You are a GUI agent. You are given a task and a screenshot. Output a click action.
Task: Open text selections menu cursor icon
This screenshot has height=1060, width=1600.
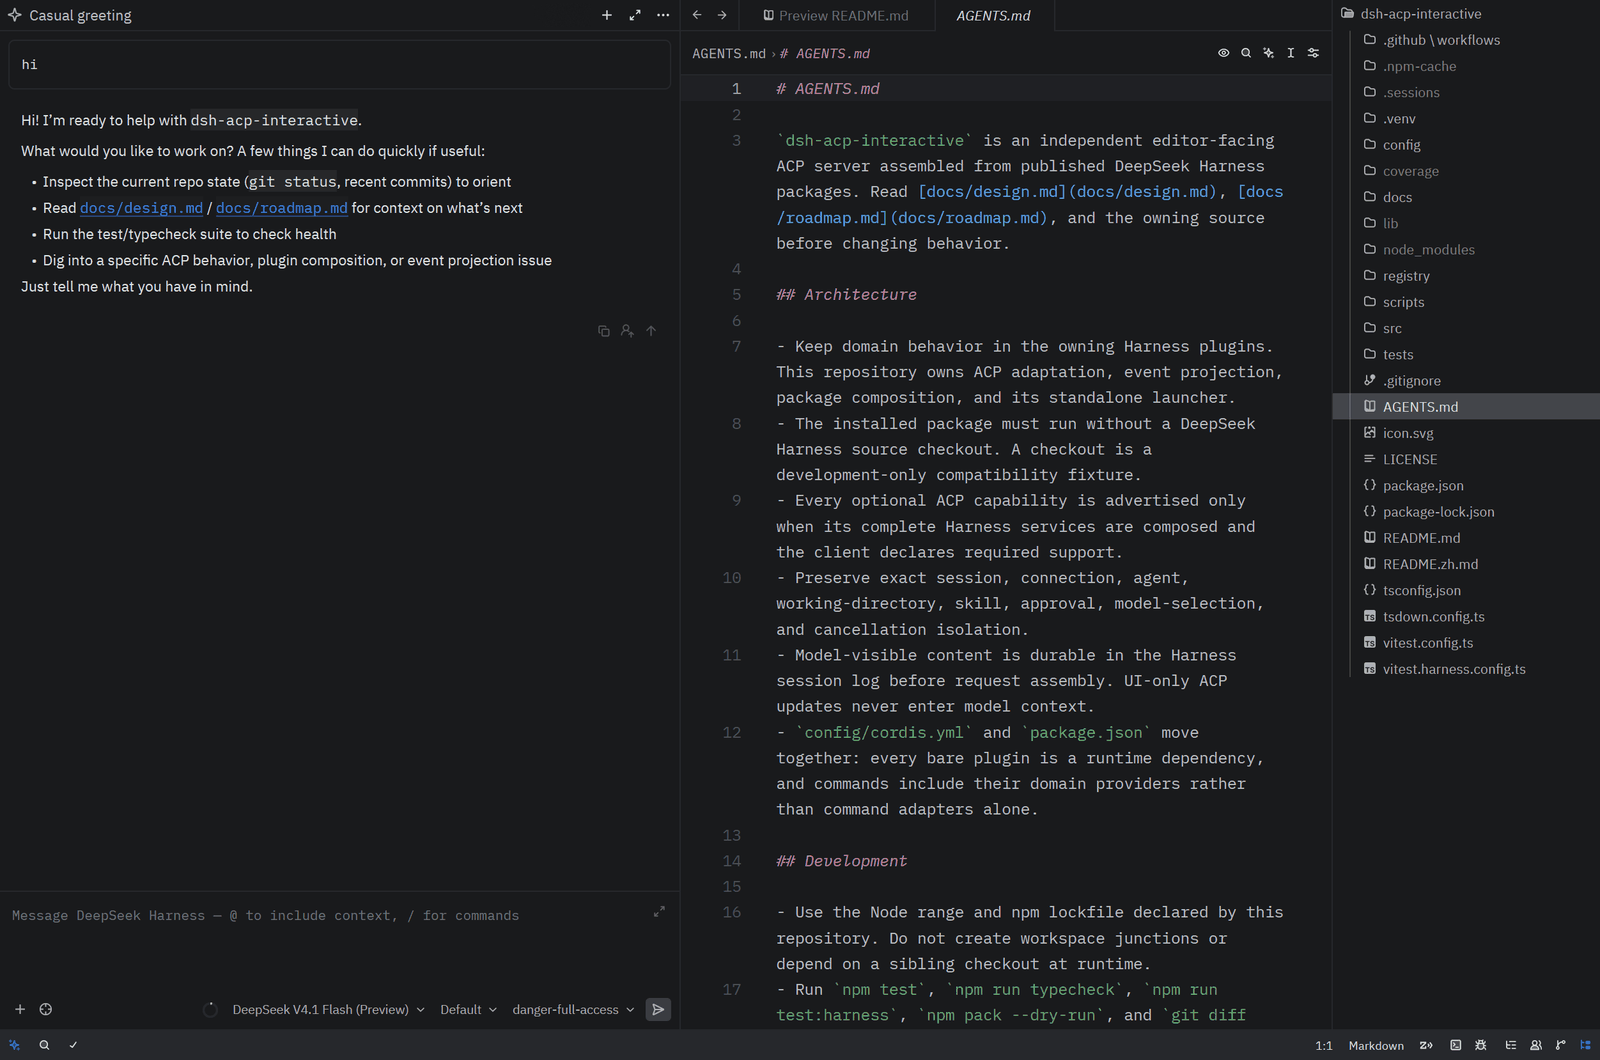(1291, 53)
